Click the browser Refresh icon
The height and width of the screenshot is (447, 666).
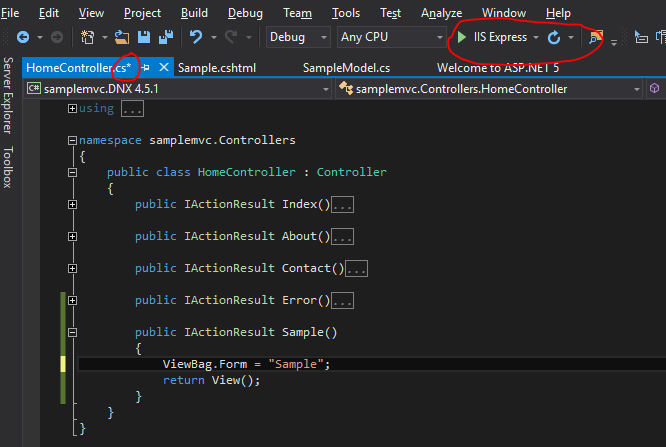point(554,37)
